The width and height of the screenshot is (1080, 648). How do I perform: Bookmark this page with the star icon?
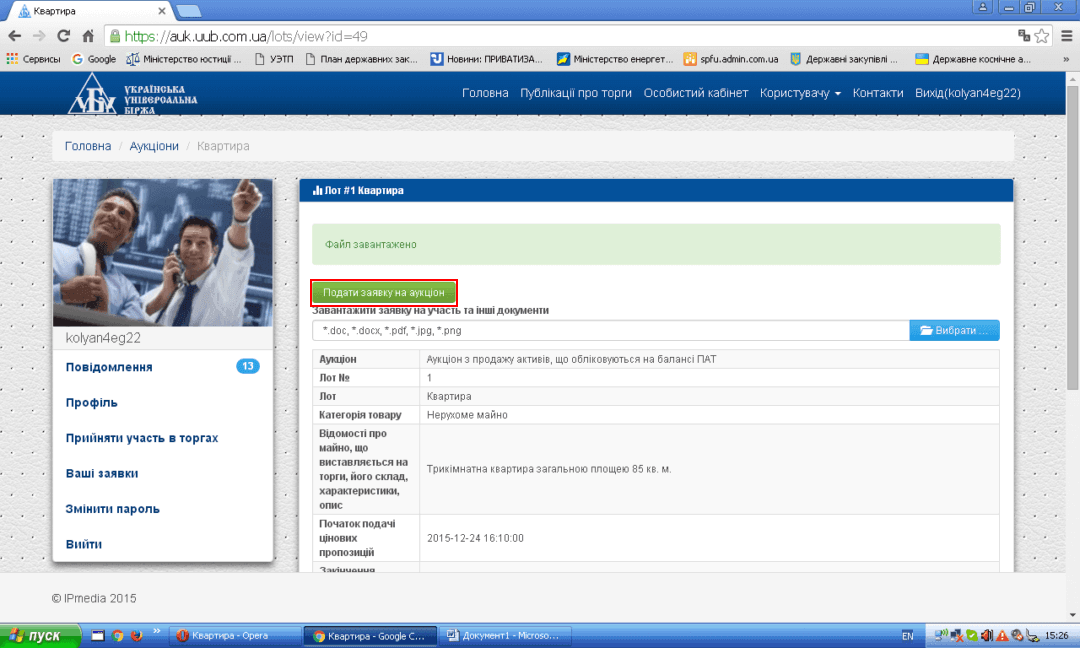click(1042, 35)
